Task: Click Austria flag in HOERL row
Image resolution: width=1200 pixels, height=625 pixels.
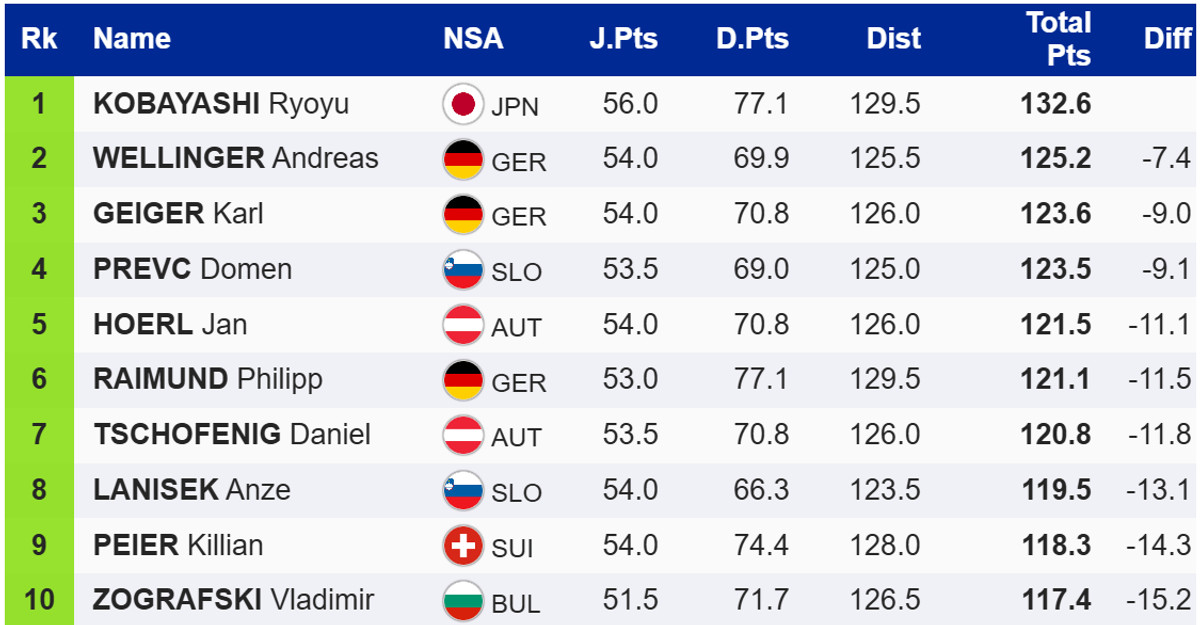Action: coord(463,325)
